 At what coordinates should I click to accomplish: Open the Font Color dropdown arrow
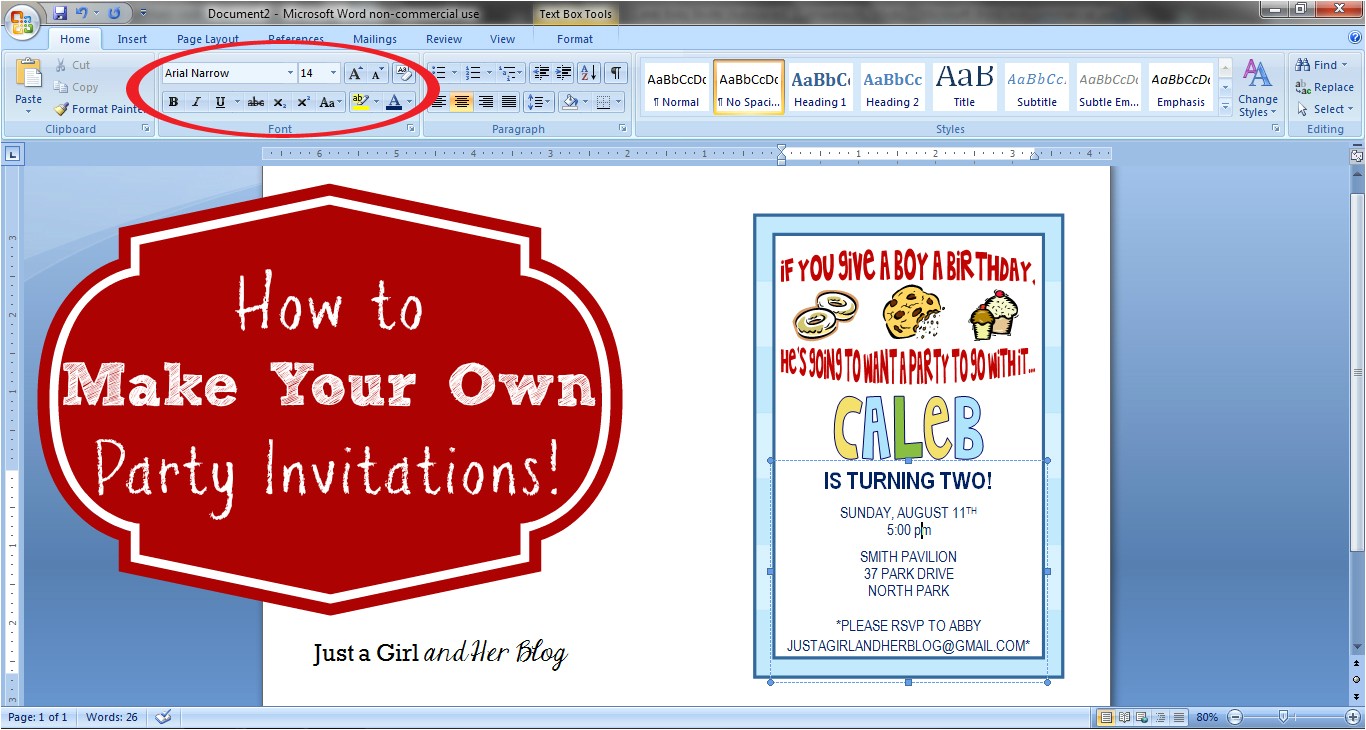[x=408, y=101]
